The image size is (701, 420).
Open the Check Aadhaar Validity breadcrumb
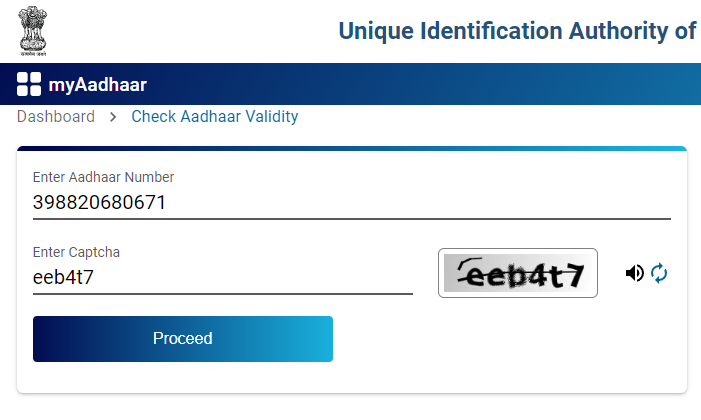pyautogui.click(x=215, y=117)
